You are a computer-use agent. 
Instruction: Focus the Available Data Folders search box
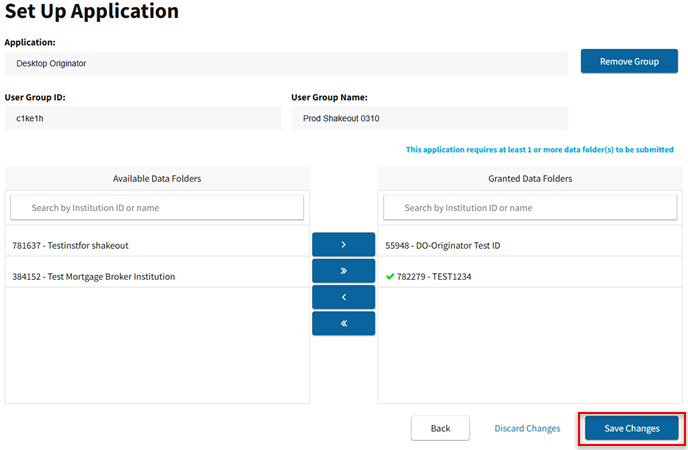pyautogui.click(x=157, y=207)
